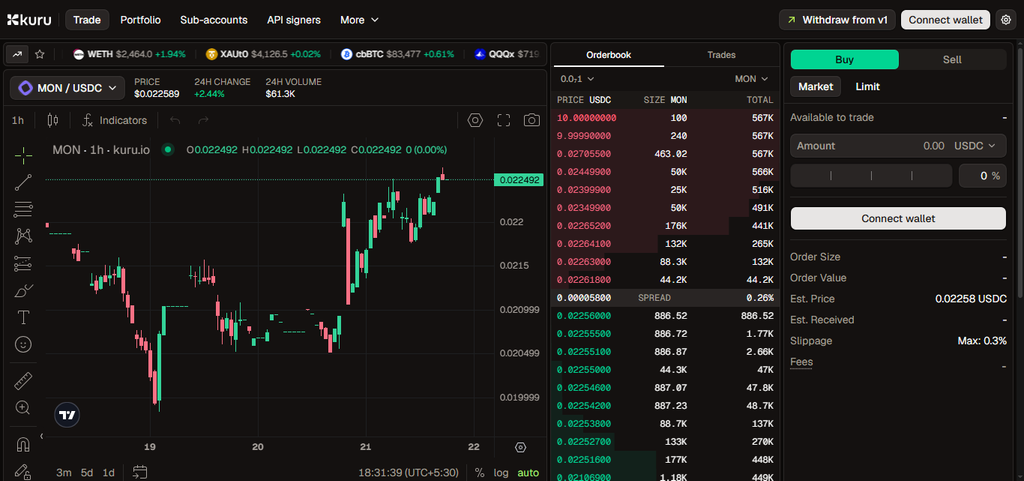Click the Kuru logo
1024x481 pixels.
[29, 20]
